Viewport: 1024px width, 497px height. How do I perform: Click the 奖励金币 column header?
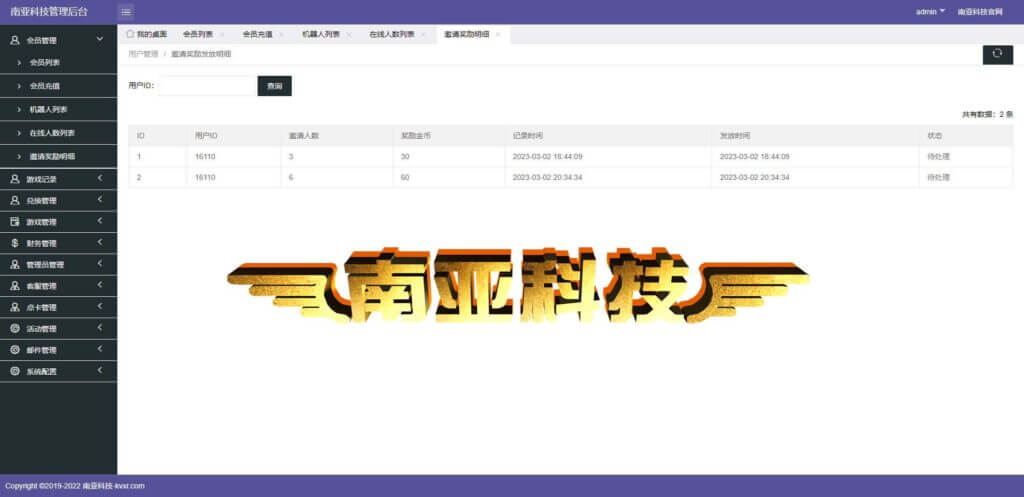click(x=416, y=136)
